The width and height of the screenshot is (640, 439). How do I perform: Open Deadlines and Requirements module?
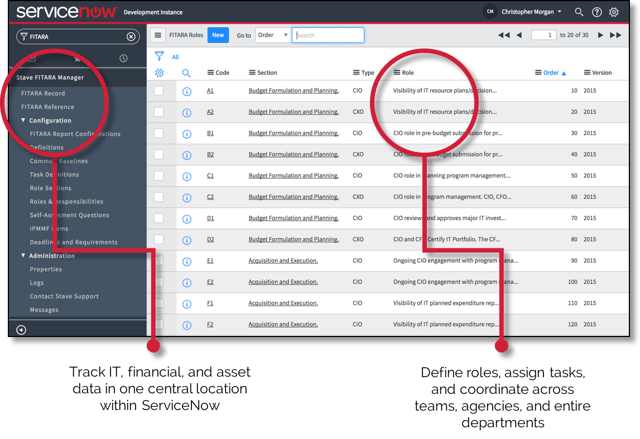pos(73,242)
